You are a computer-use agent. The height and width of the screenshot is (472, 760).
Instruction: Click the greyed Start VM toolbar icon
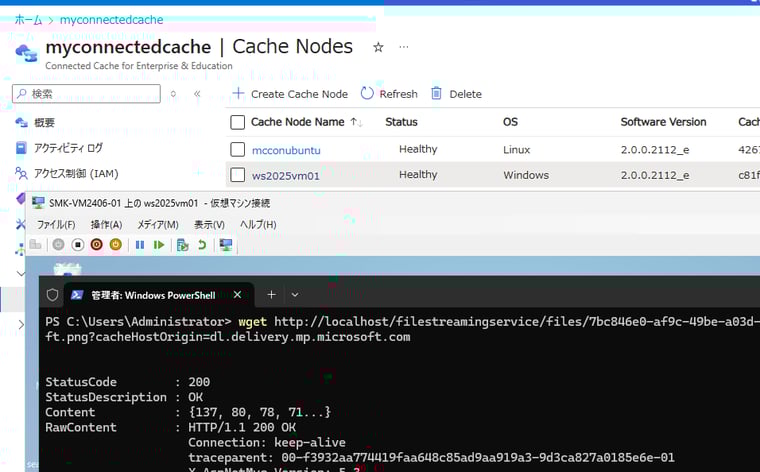point(58,245)
